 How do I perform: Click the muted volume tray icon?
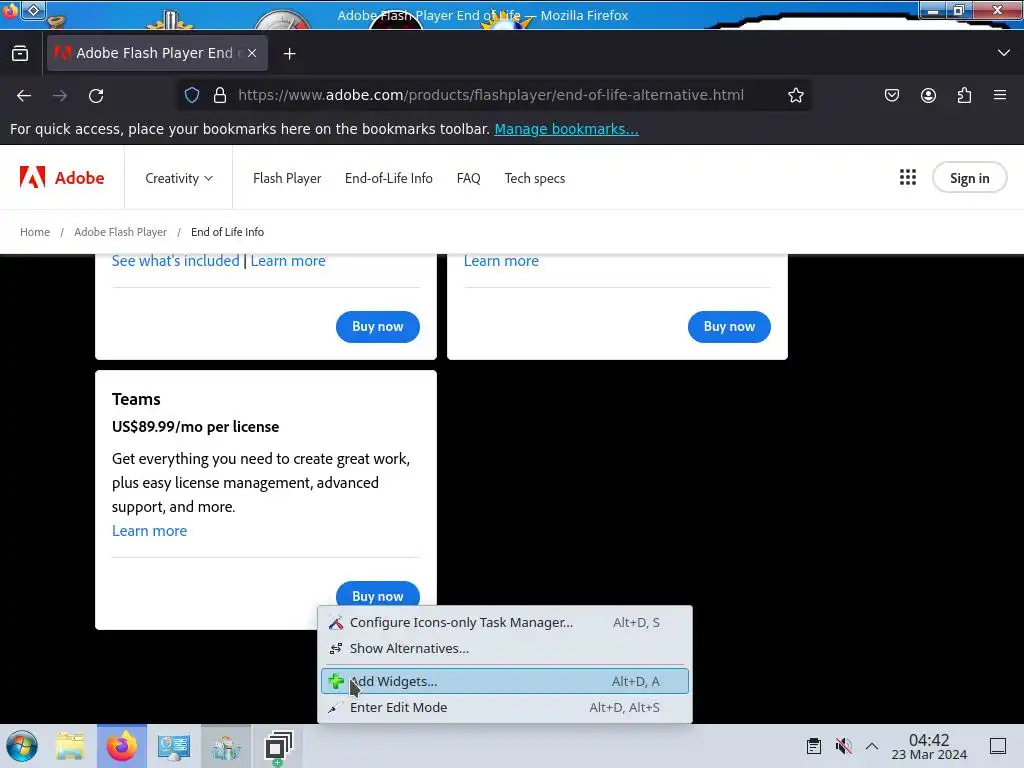point(844,746)
